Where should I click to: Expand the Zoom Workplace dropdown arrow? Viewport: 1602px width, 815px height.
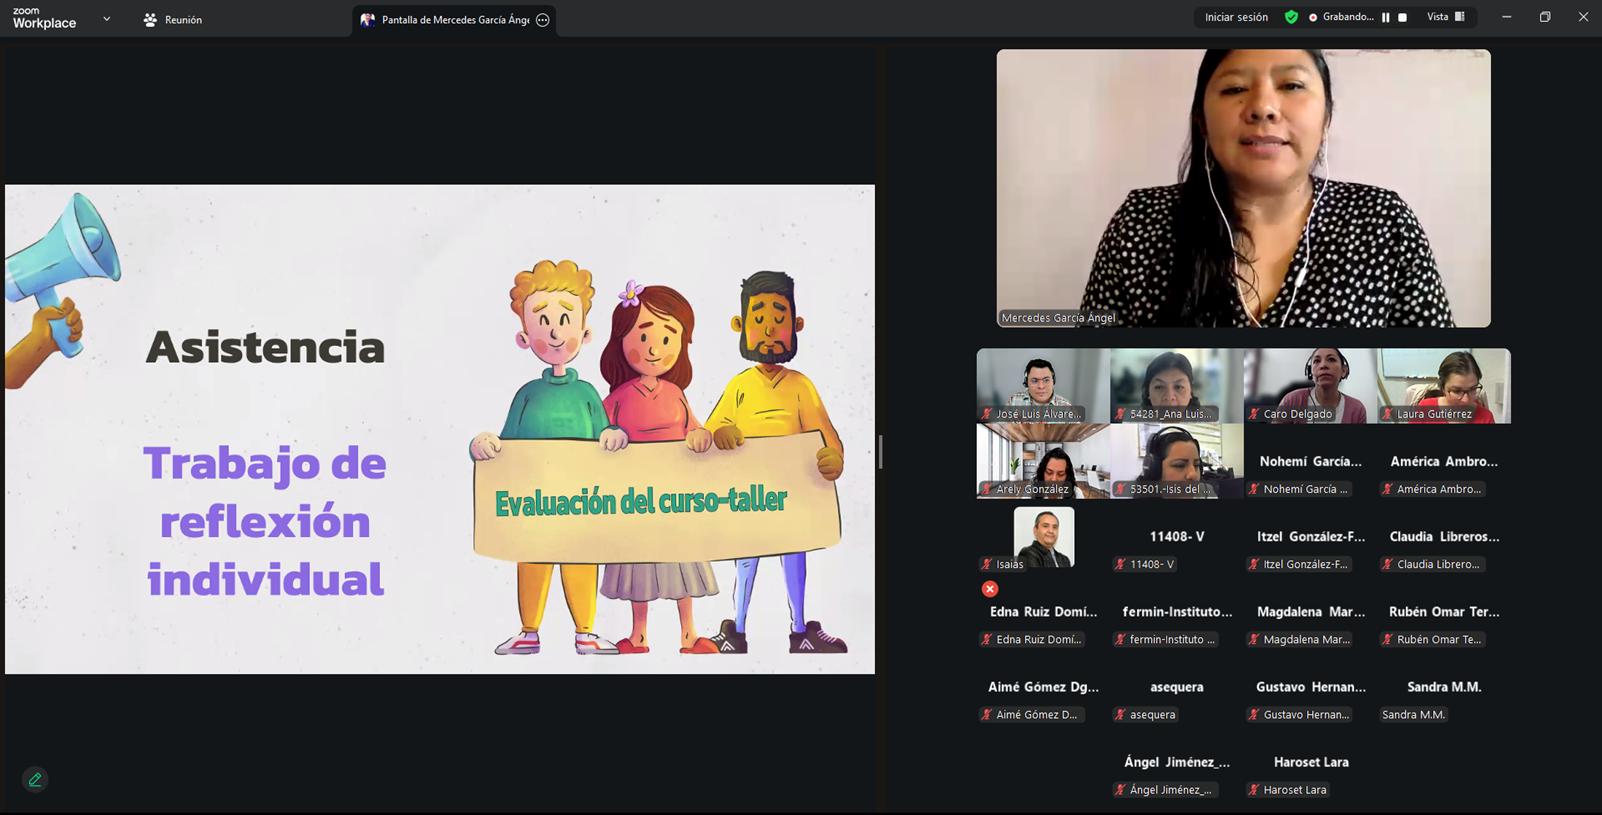click(107, 19)
